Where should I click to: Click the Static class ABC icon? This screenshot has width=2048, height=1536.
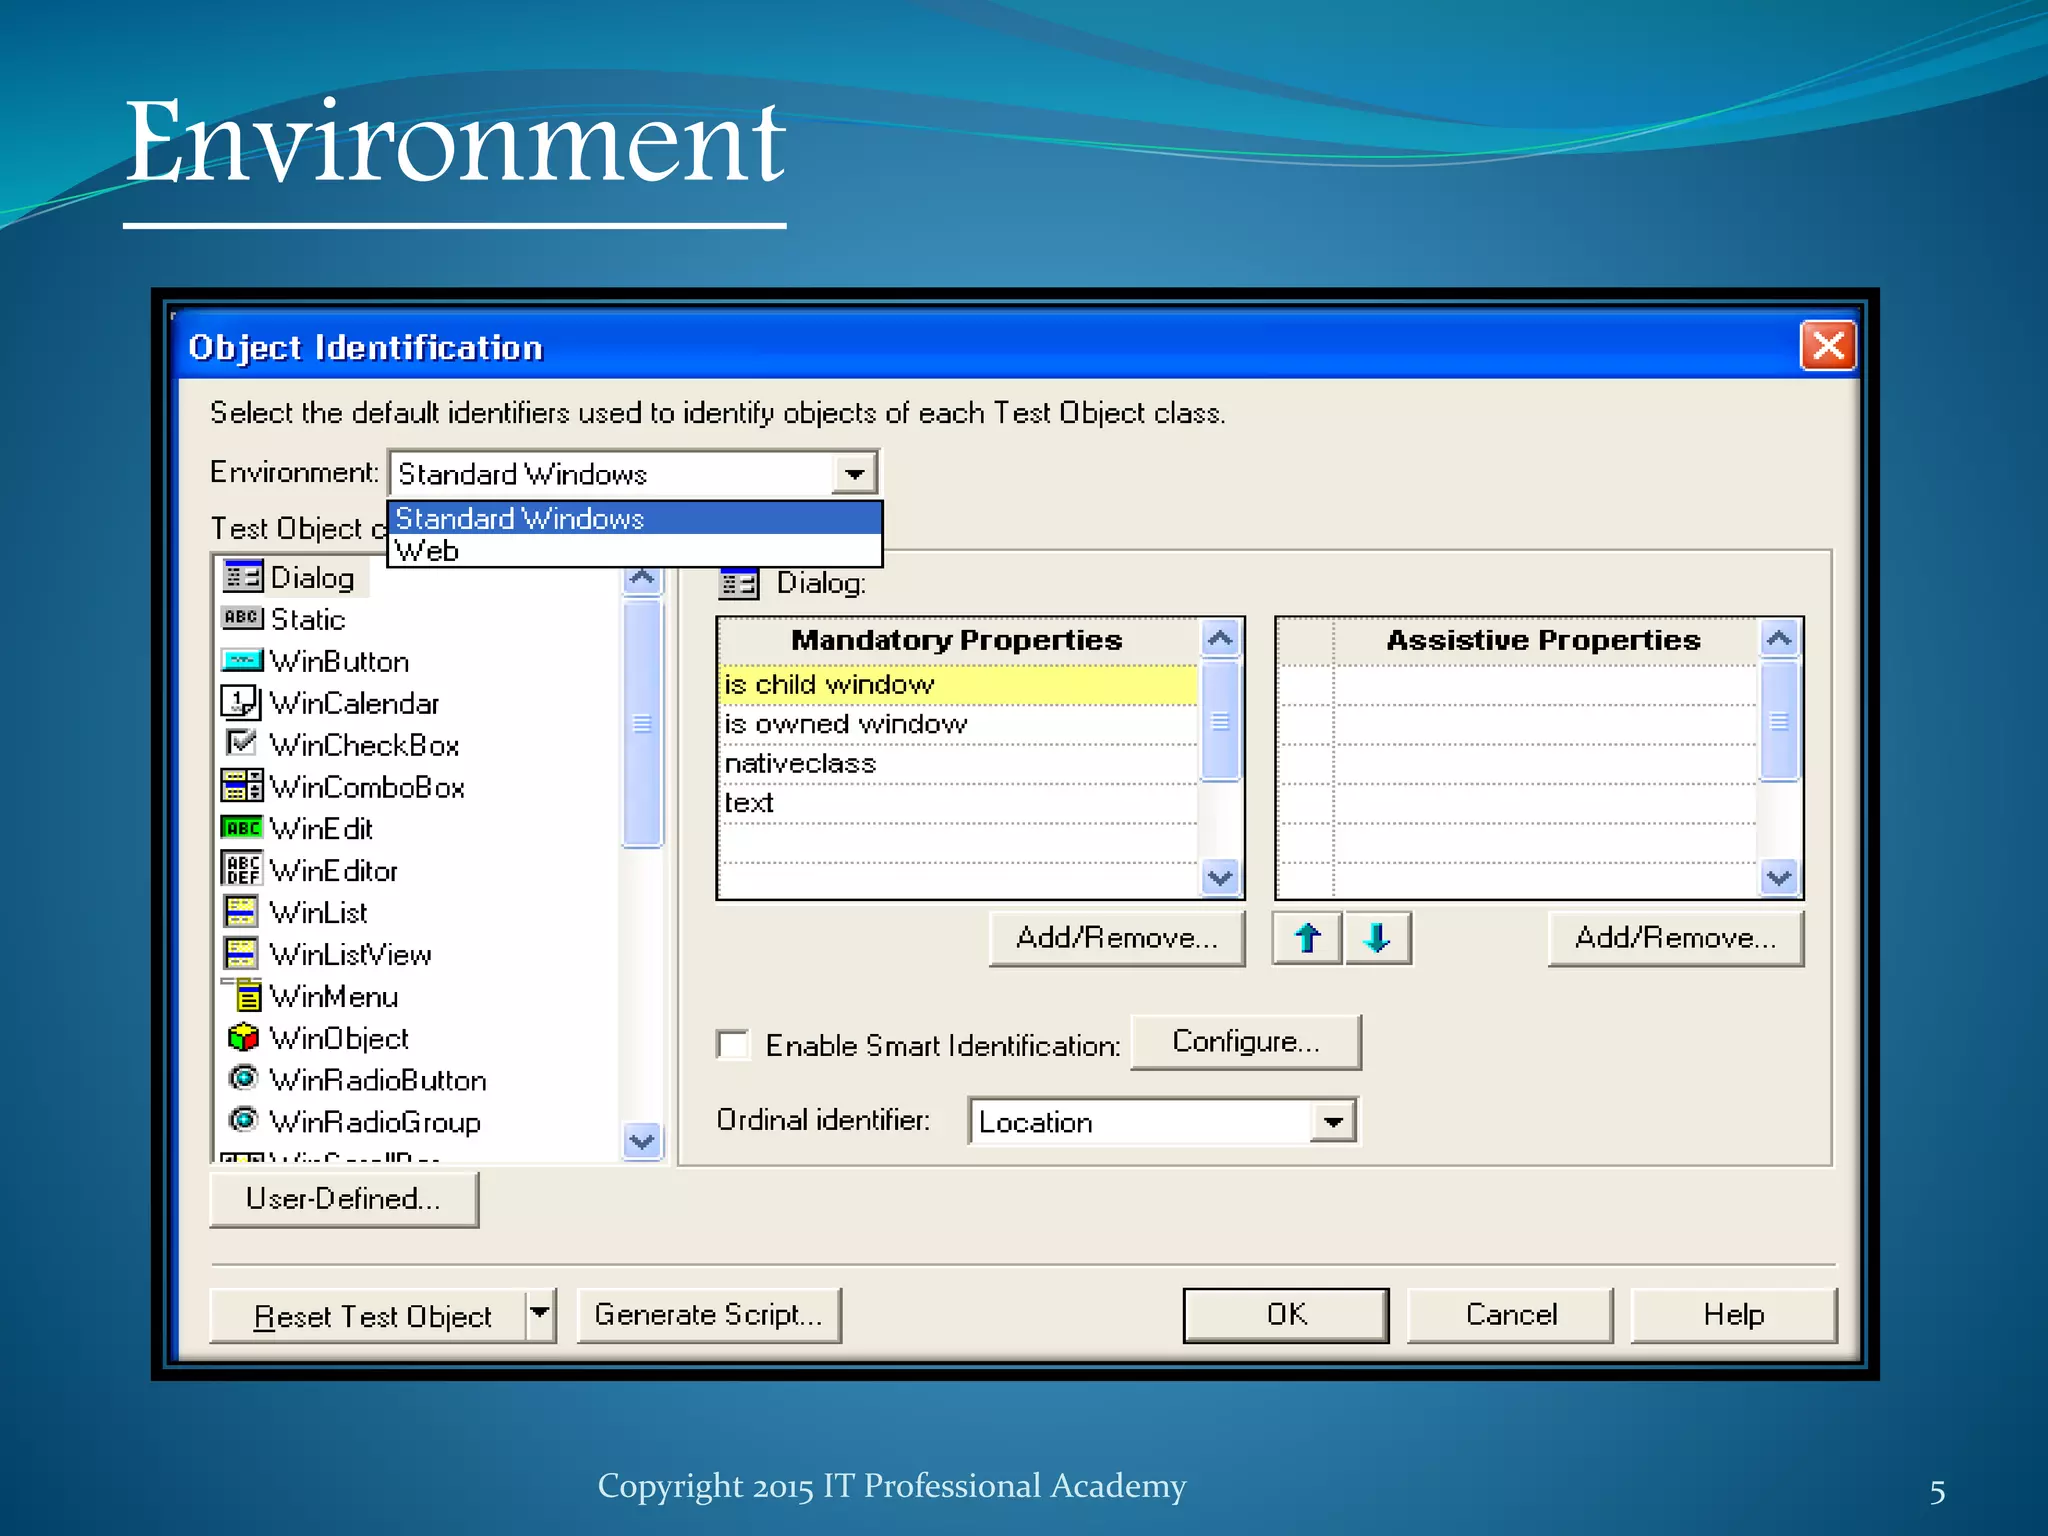coord(242,618)
